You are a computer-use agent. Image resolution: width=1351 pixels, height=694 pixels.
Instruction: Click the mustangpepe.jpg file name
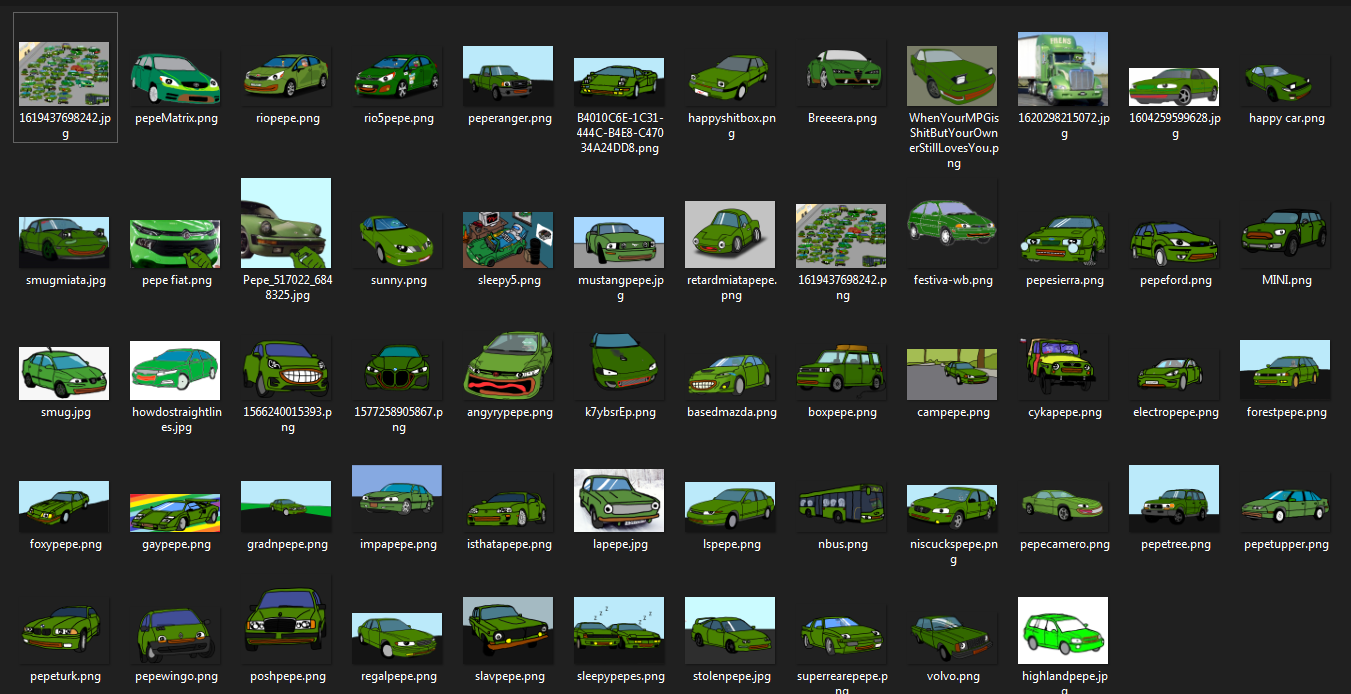click(x=619, y=288)
